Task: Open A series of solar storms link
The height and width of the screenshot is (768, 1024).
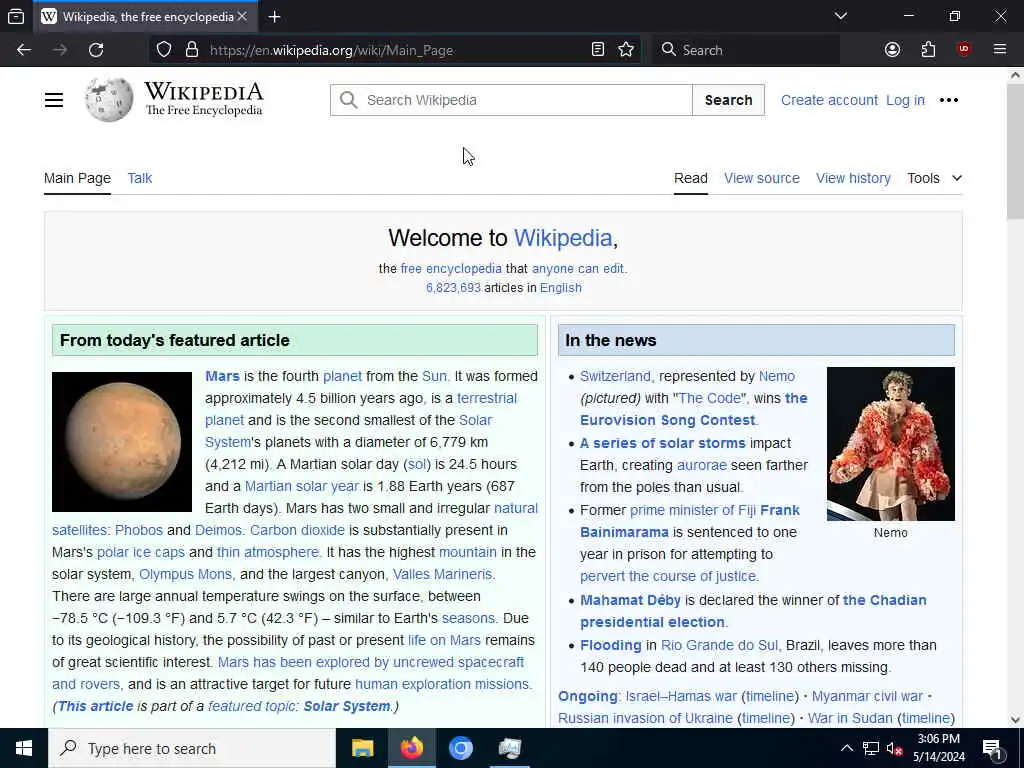Action: [x=662, y=443]
